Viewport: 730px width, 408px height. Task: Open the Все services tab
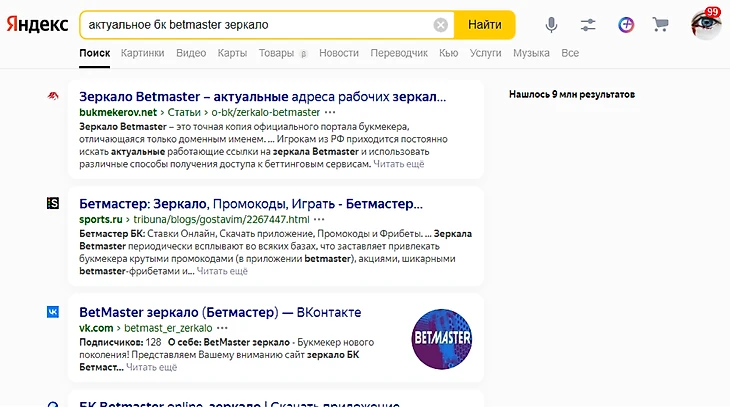[570, 53]
